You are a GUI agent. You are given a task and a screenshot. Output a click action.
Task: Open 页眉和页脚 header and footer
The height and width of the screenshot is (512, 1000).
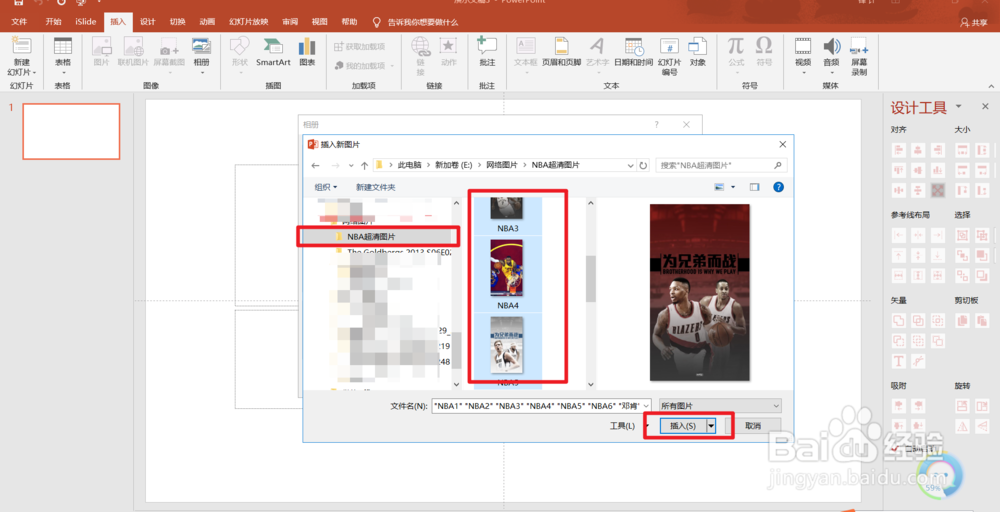tap(561, 52)
